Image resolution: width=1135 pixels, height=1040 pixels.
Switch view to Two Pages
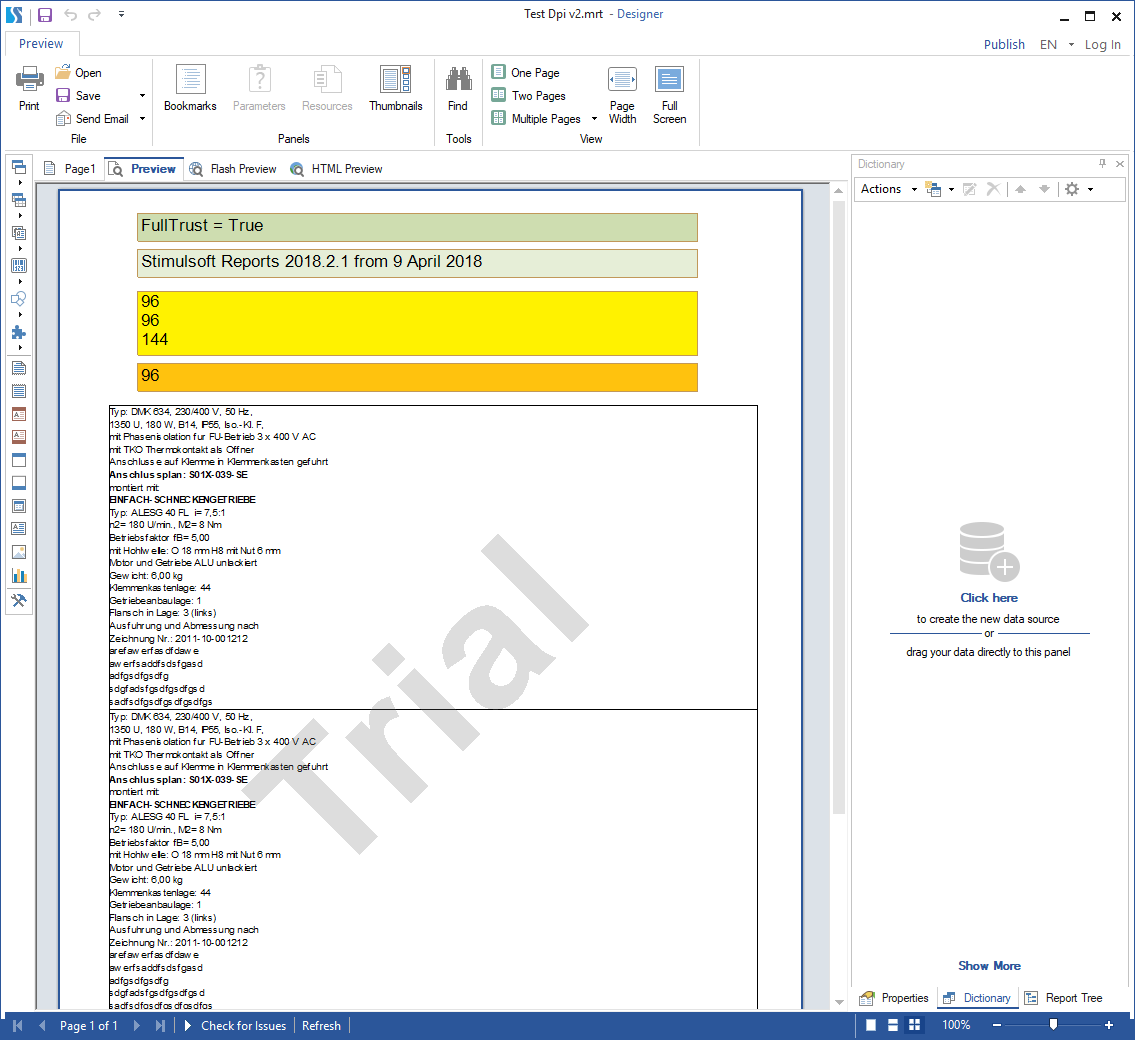pos(528,96)
